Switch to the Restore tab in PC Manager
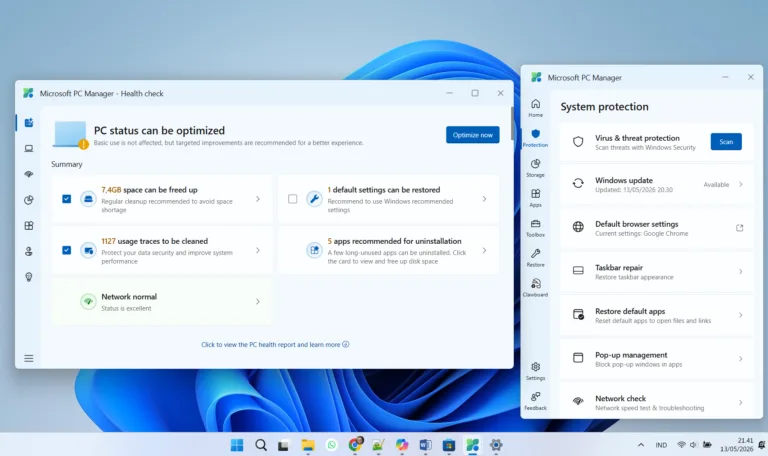This screenshot has height=456, width=768. 535,258
